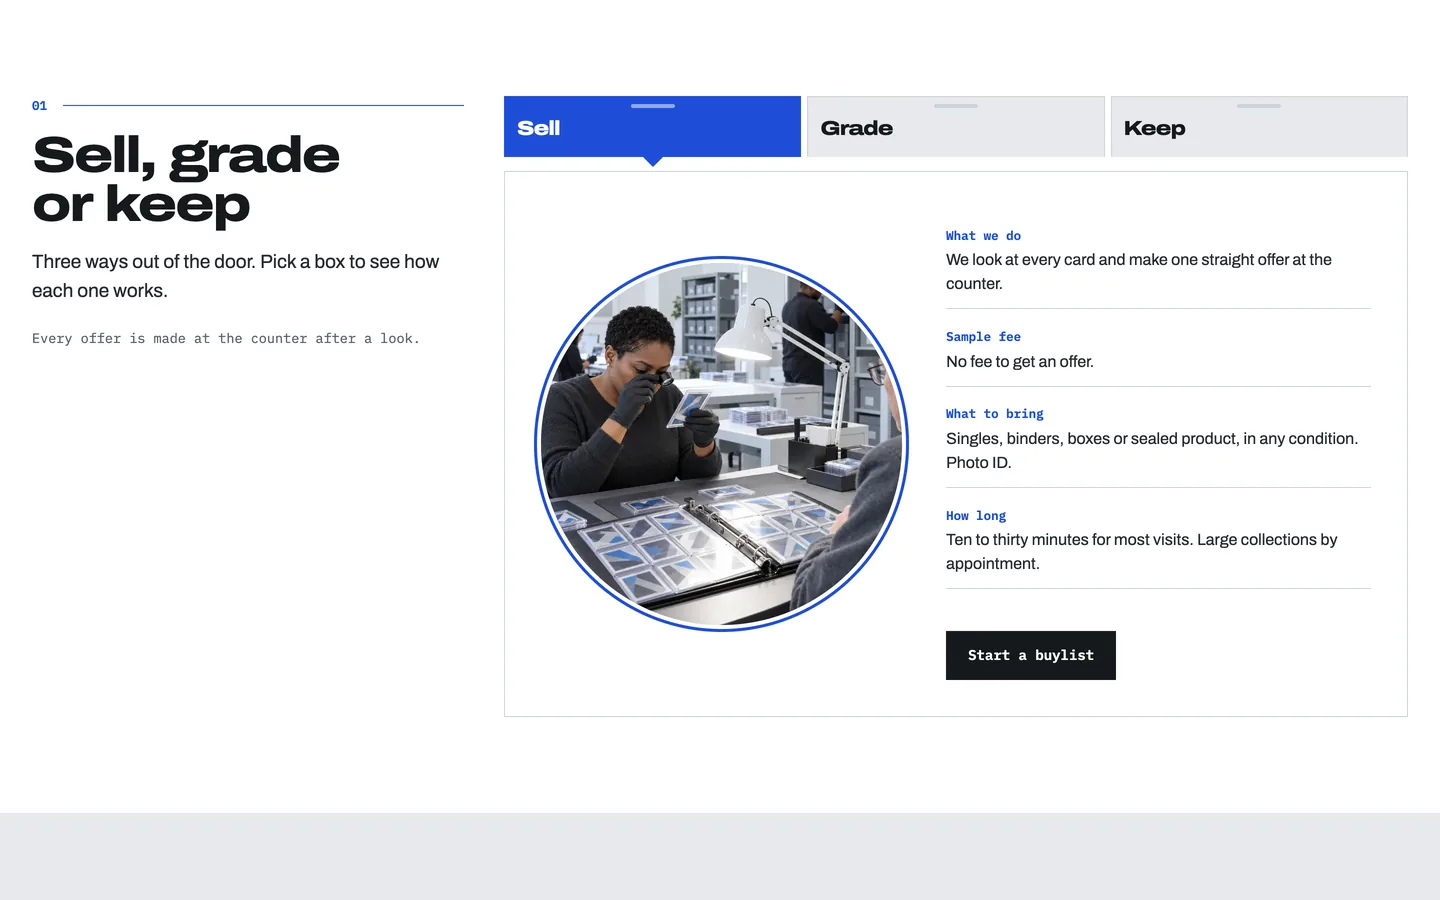Click the 'Singles, binders, boxes or sealed product' text
This screenshot has width=1440, height=900.
1152,451
